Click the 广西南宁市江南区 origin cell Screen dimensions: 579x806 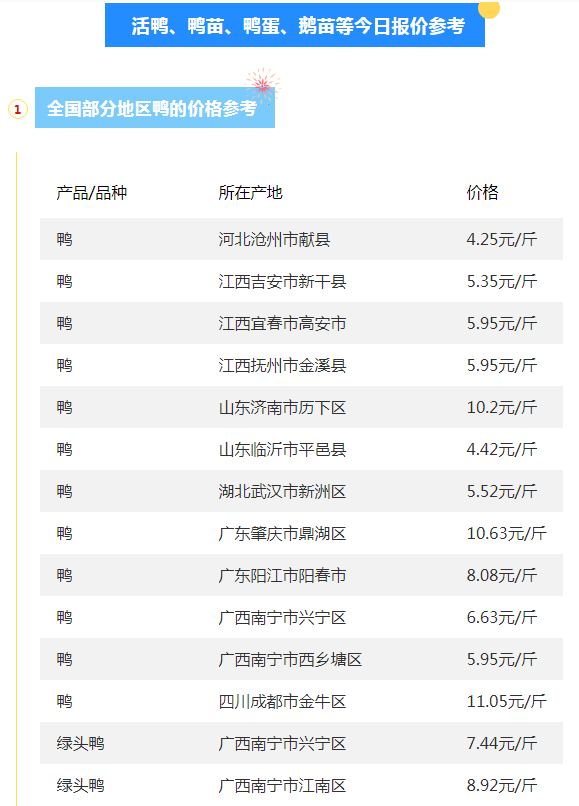[282, 786]
